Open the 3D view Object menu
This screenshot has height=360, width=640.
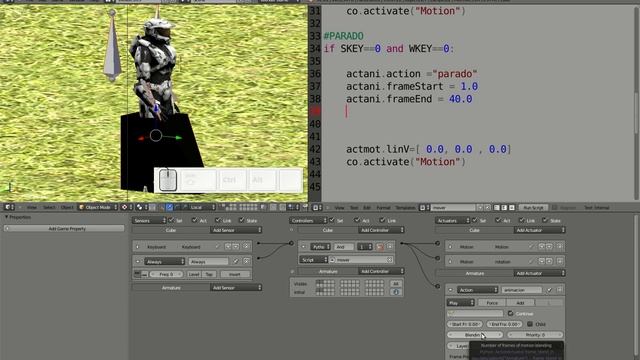tap(67, 207)
